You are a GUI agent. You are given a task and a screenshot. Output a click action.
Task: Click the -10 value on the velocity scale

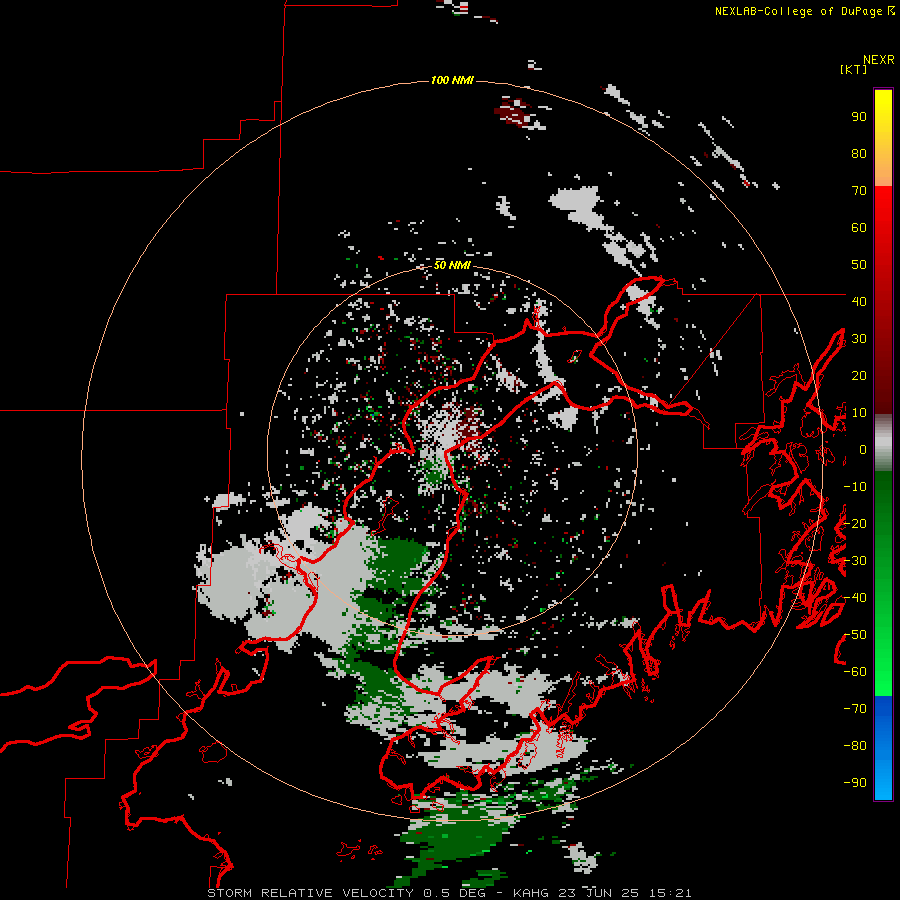pos(855,487)
